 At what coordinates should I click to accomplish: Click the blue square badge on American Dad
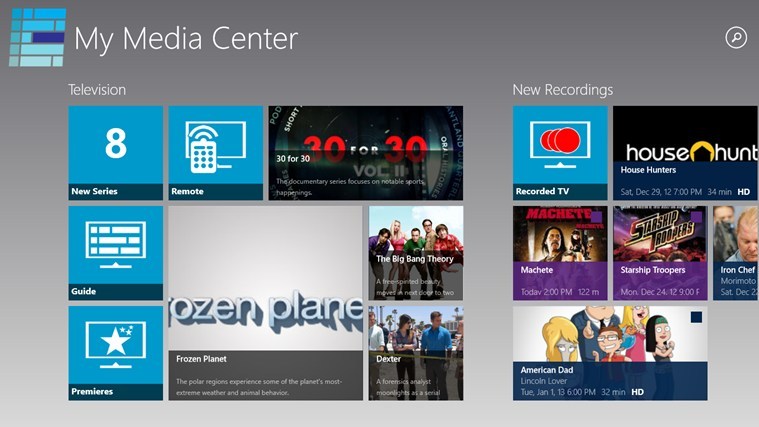coord(696,317)
